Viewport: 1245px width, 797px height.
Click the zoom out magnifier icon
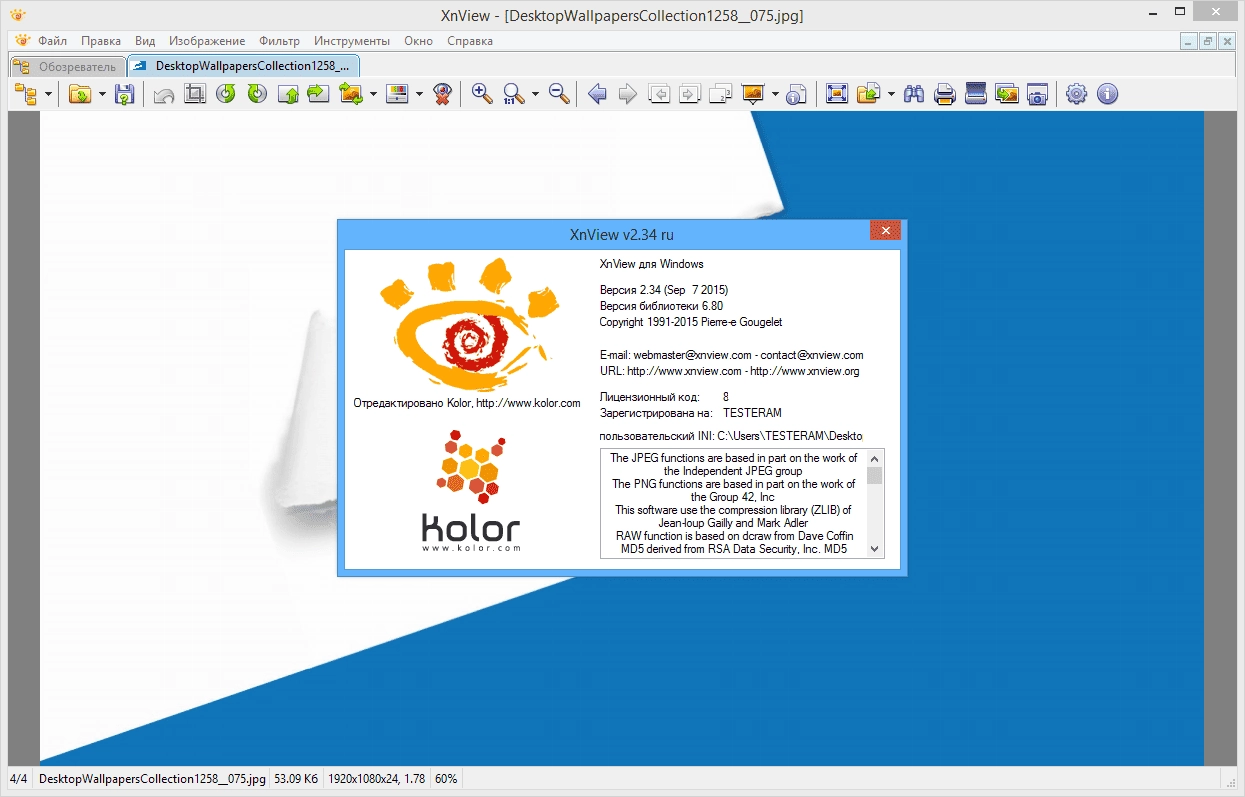(559, 94)
